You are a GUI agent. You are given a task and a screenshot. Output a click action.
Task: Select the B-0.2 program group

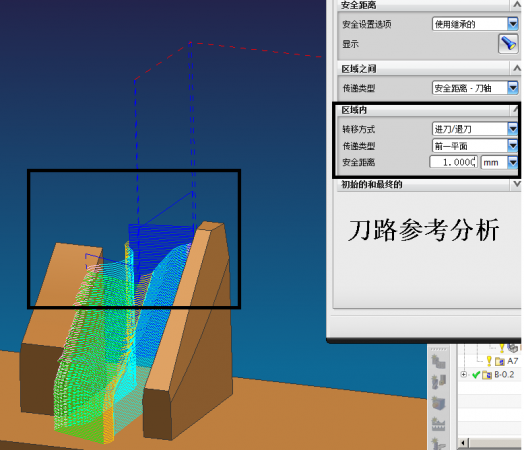click(x=505, y=374)
